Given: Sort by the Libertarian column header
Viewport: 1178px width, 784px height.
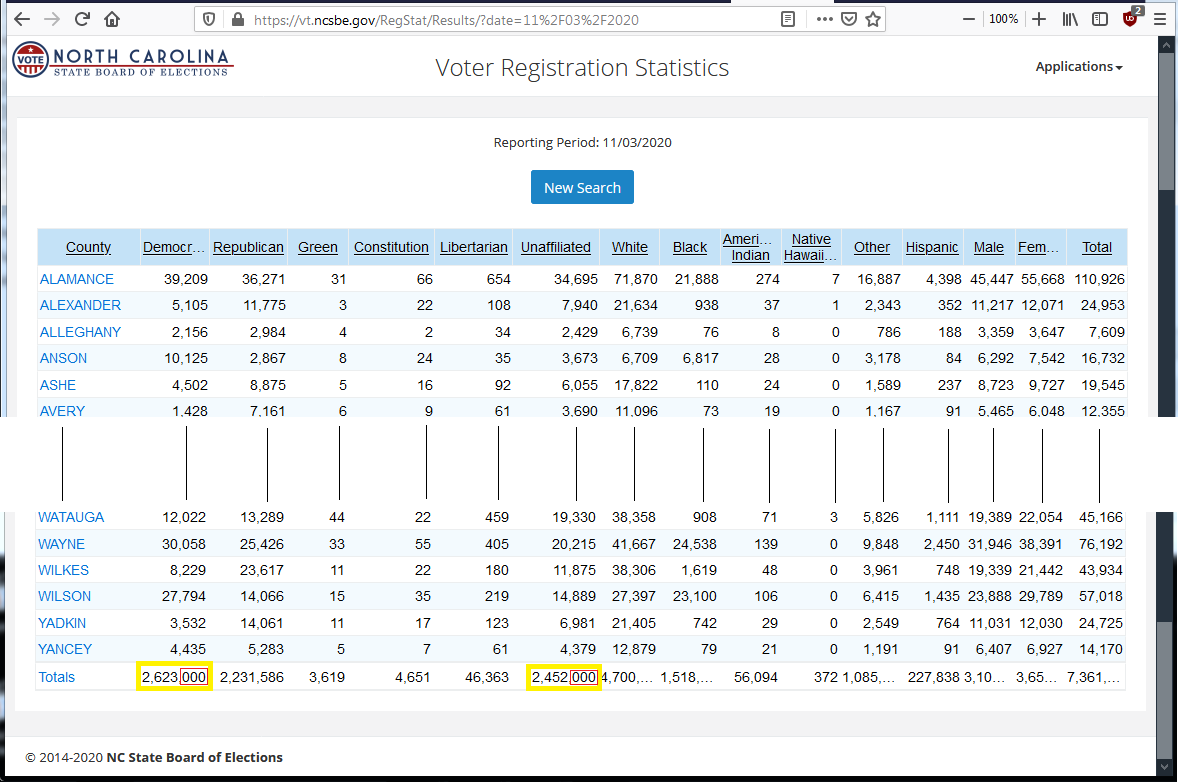Looking at the screenshot, I should point(474,247).
